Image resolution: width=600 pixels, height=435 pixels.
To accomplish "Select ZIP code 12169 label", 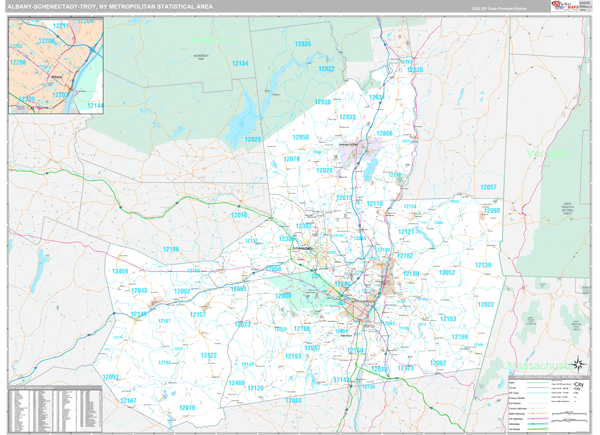I will tap(460, 337).
